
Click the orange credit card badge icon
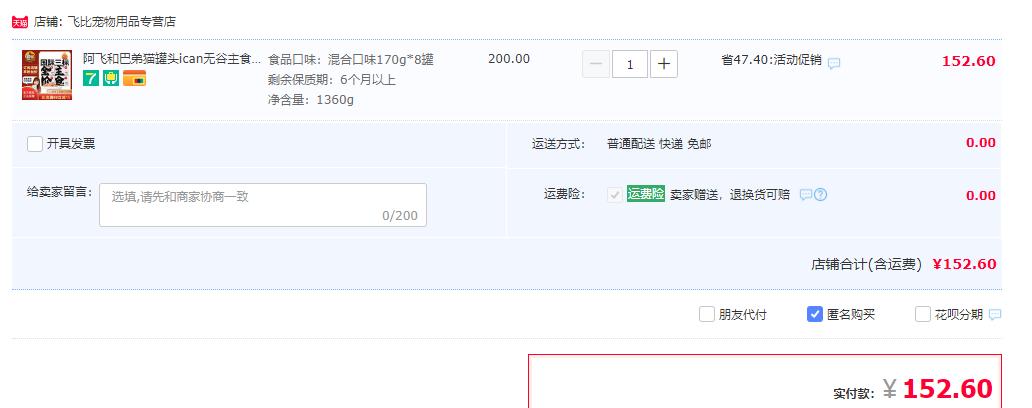click(134, 79)
